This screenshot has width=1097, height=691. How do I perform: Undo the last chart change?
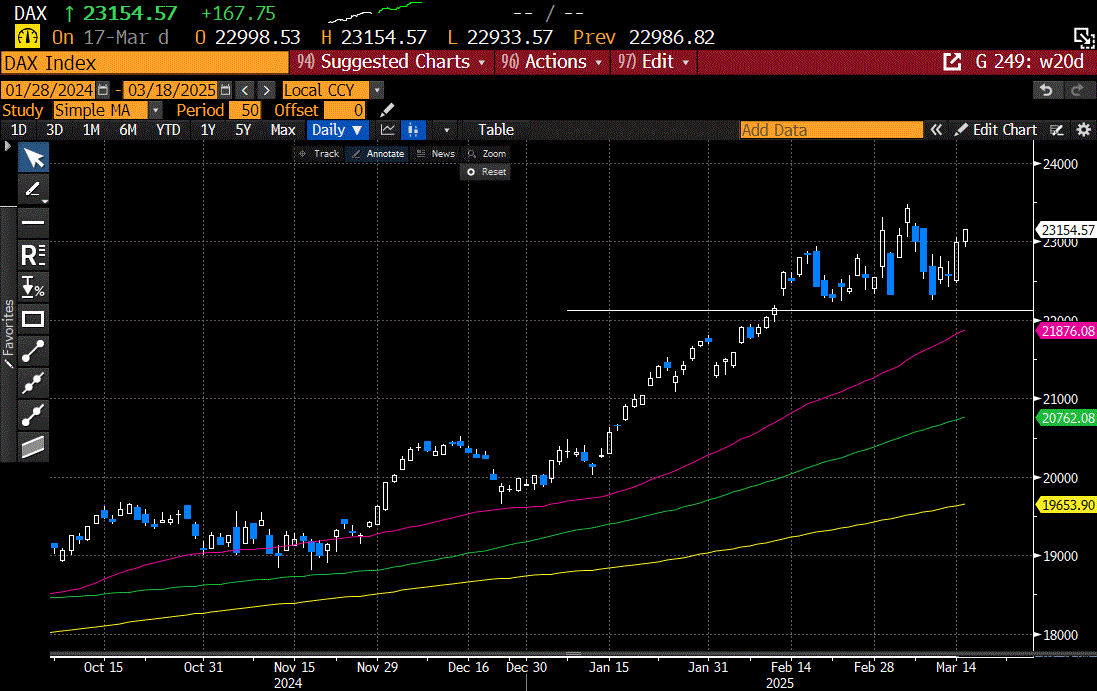[x=1047, y=90]
